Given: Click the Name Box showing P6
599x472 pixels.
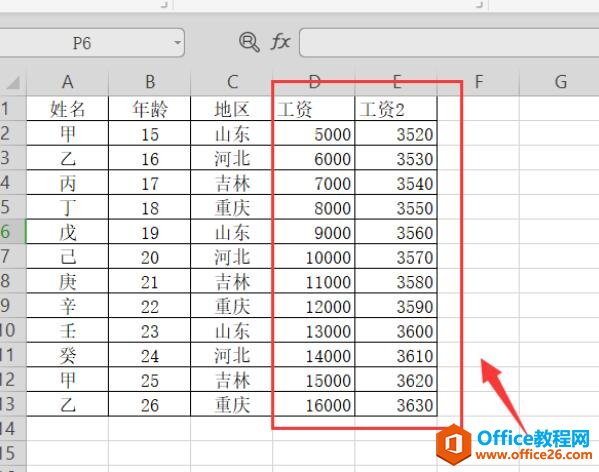Looking at the screenshot, I should pos(92,42).
